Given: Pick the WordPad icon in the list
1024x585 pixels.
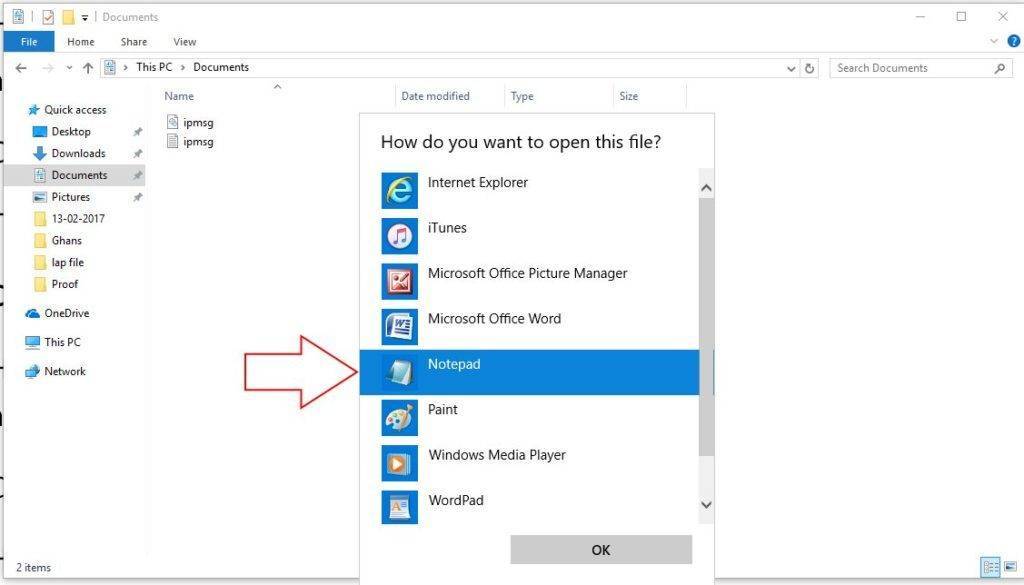Looking at the screenshot, I should coord(399,508).
